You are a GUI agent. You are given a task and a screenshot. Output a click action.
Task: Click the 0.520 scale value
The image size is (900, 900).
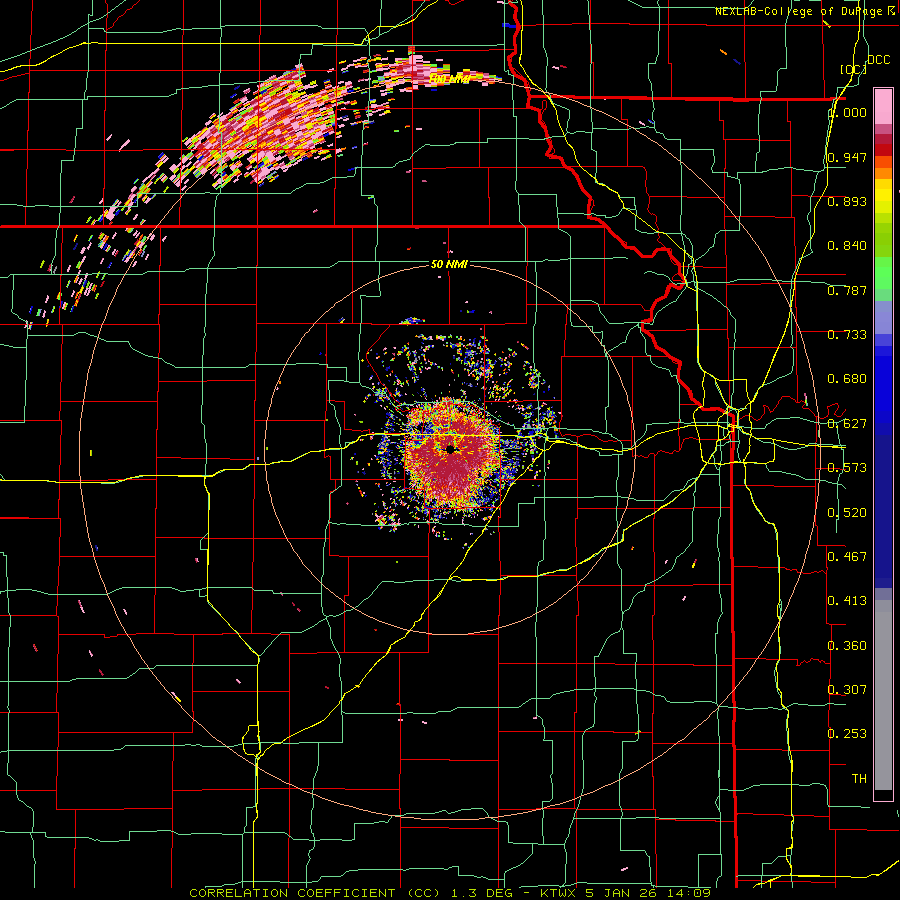847,513
